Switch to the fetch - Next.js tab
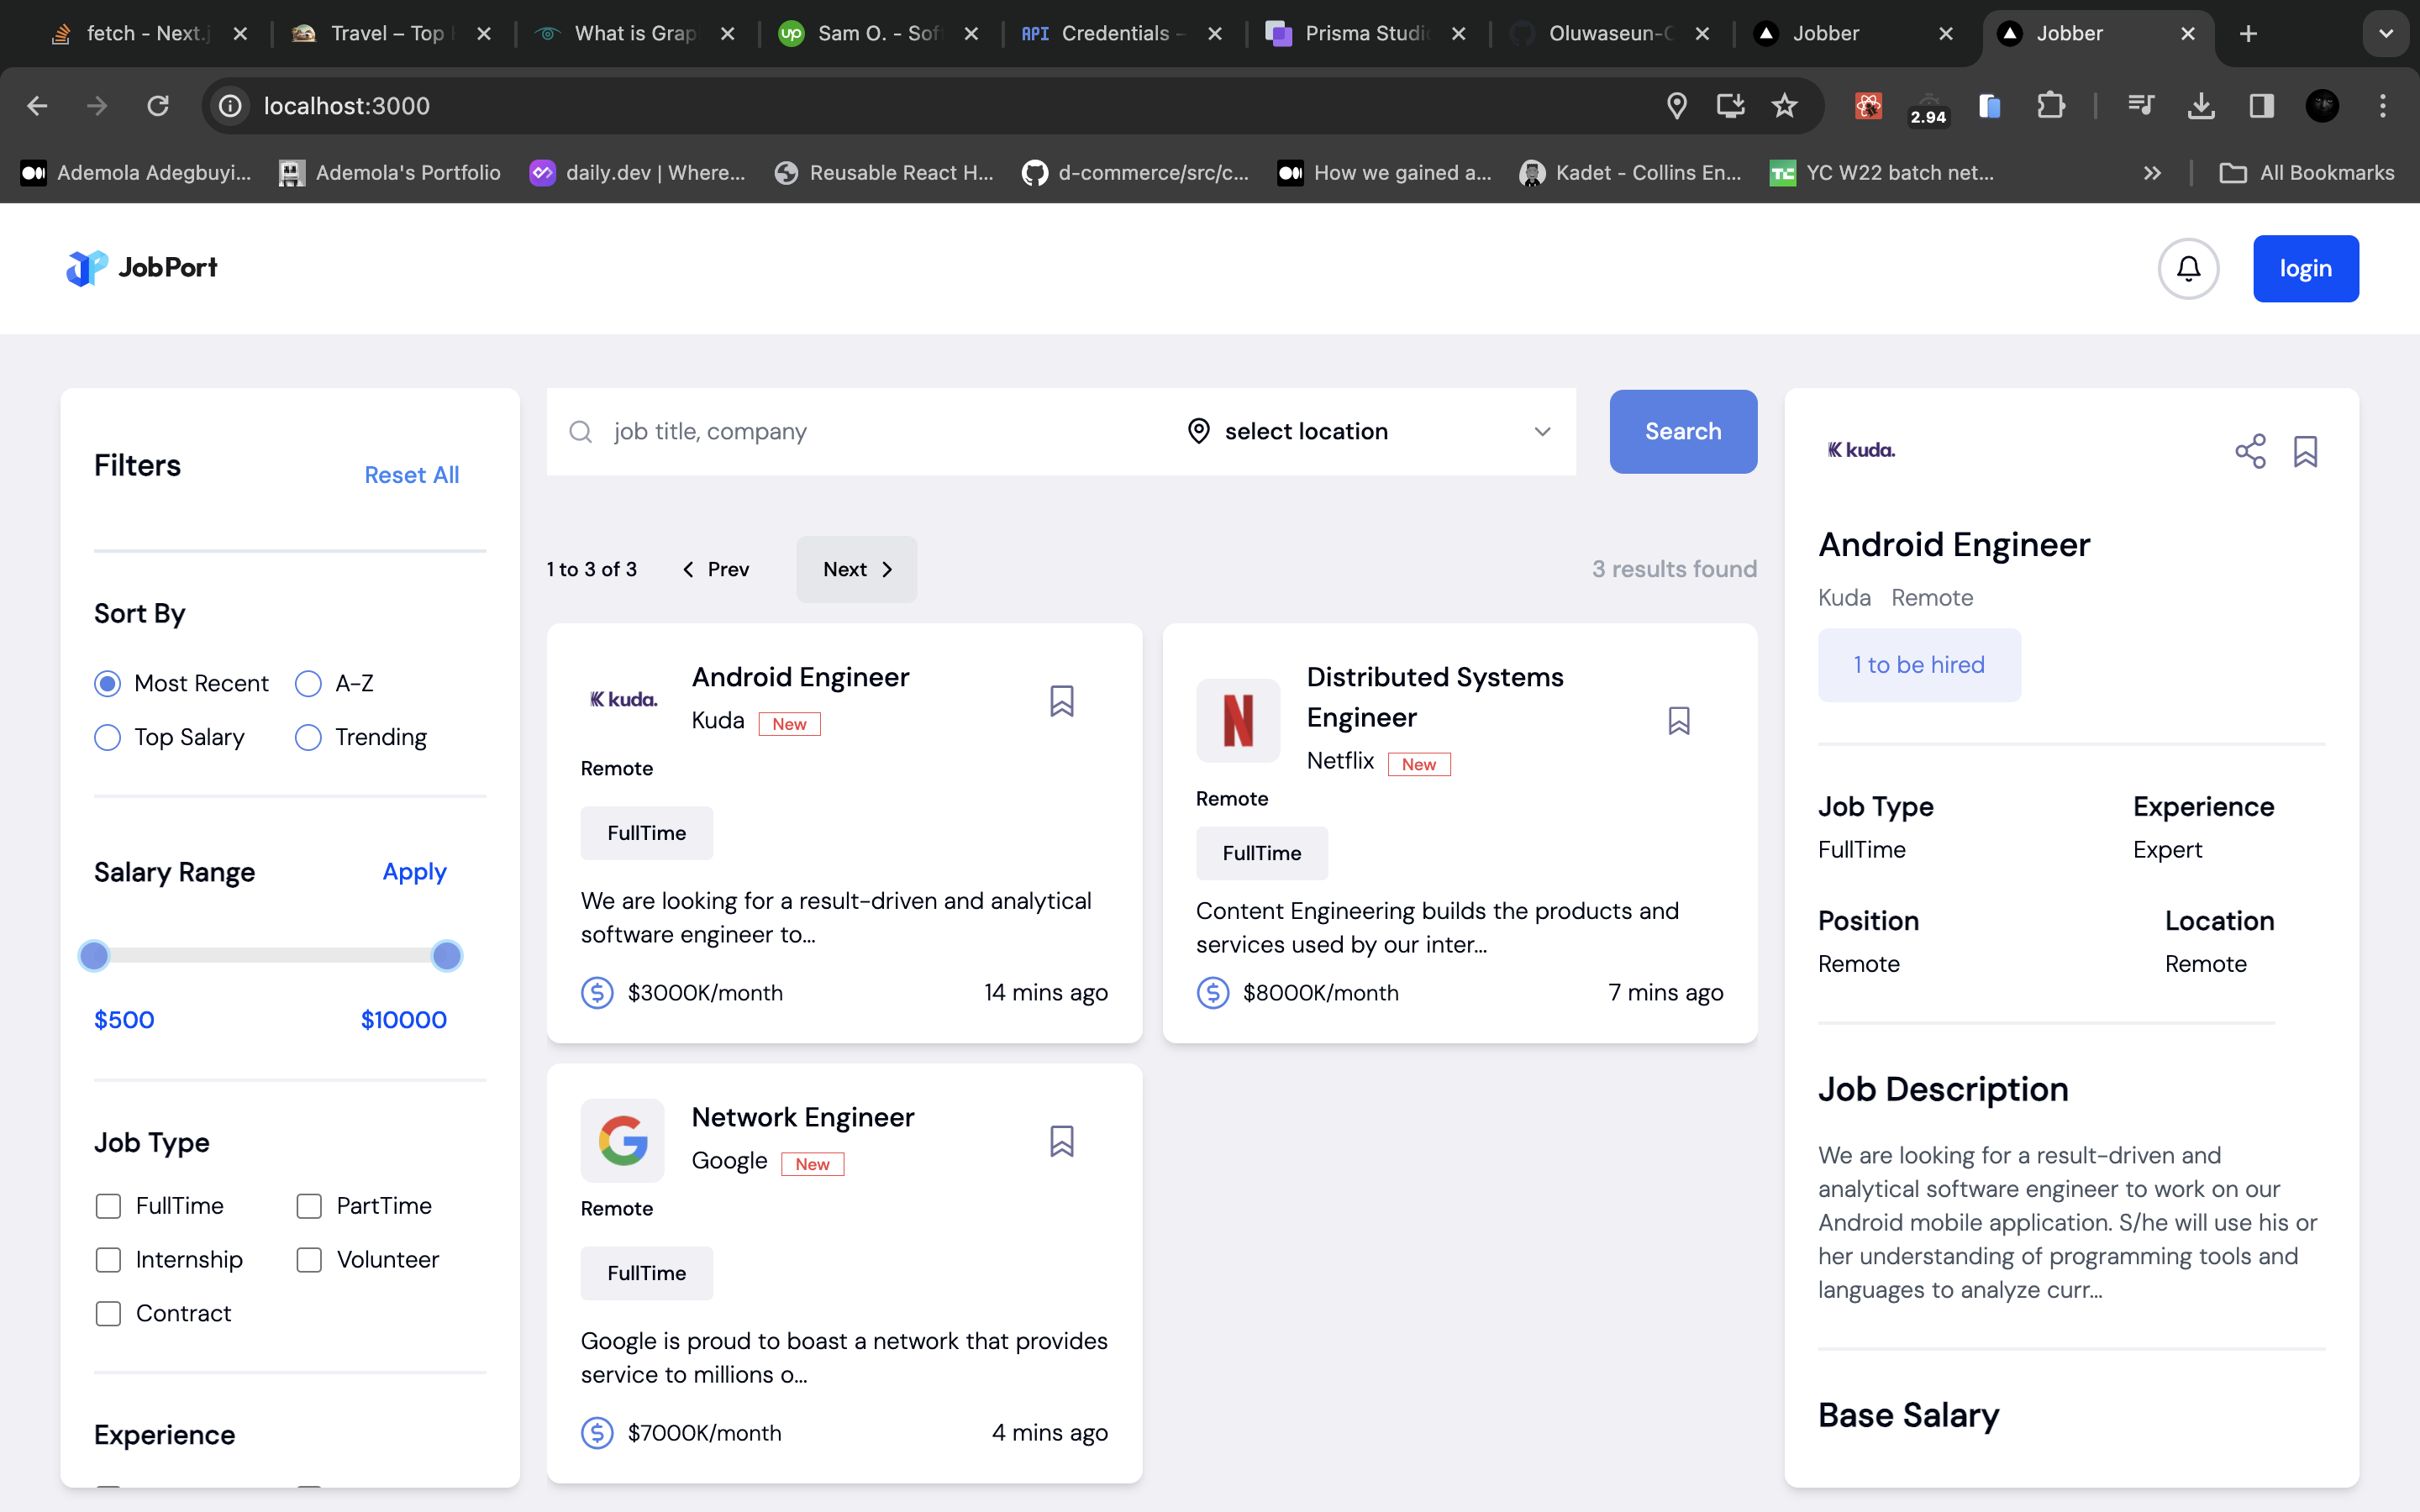The width and height of the screenshot is (2420, 1512). (146, 33)
